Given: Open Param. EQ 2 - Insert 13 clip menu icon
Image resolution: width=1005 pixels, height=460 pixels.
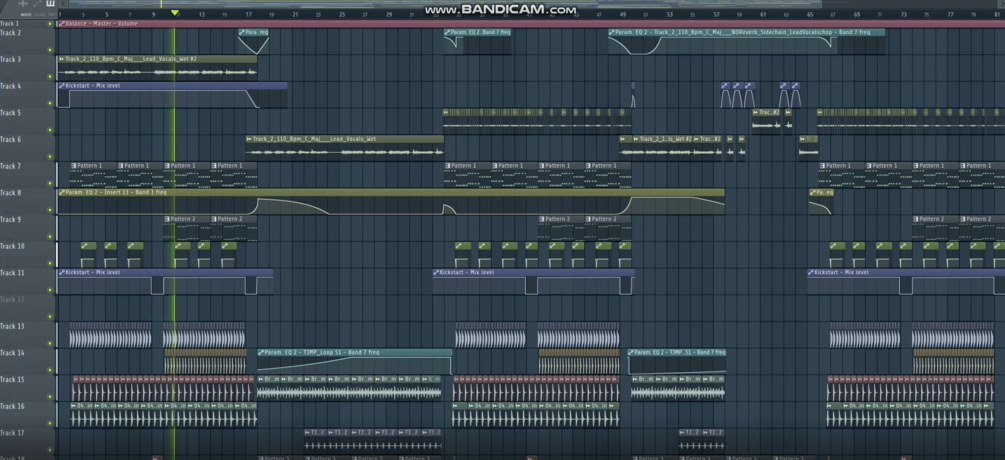Looking at the screenshot, I should coord(62,192).
